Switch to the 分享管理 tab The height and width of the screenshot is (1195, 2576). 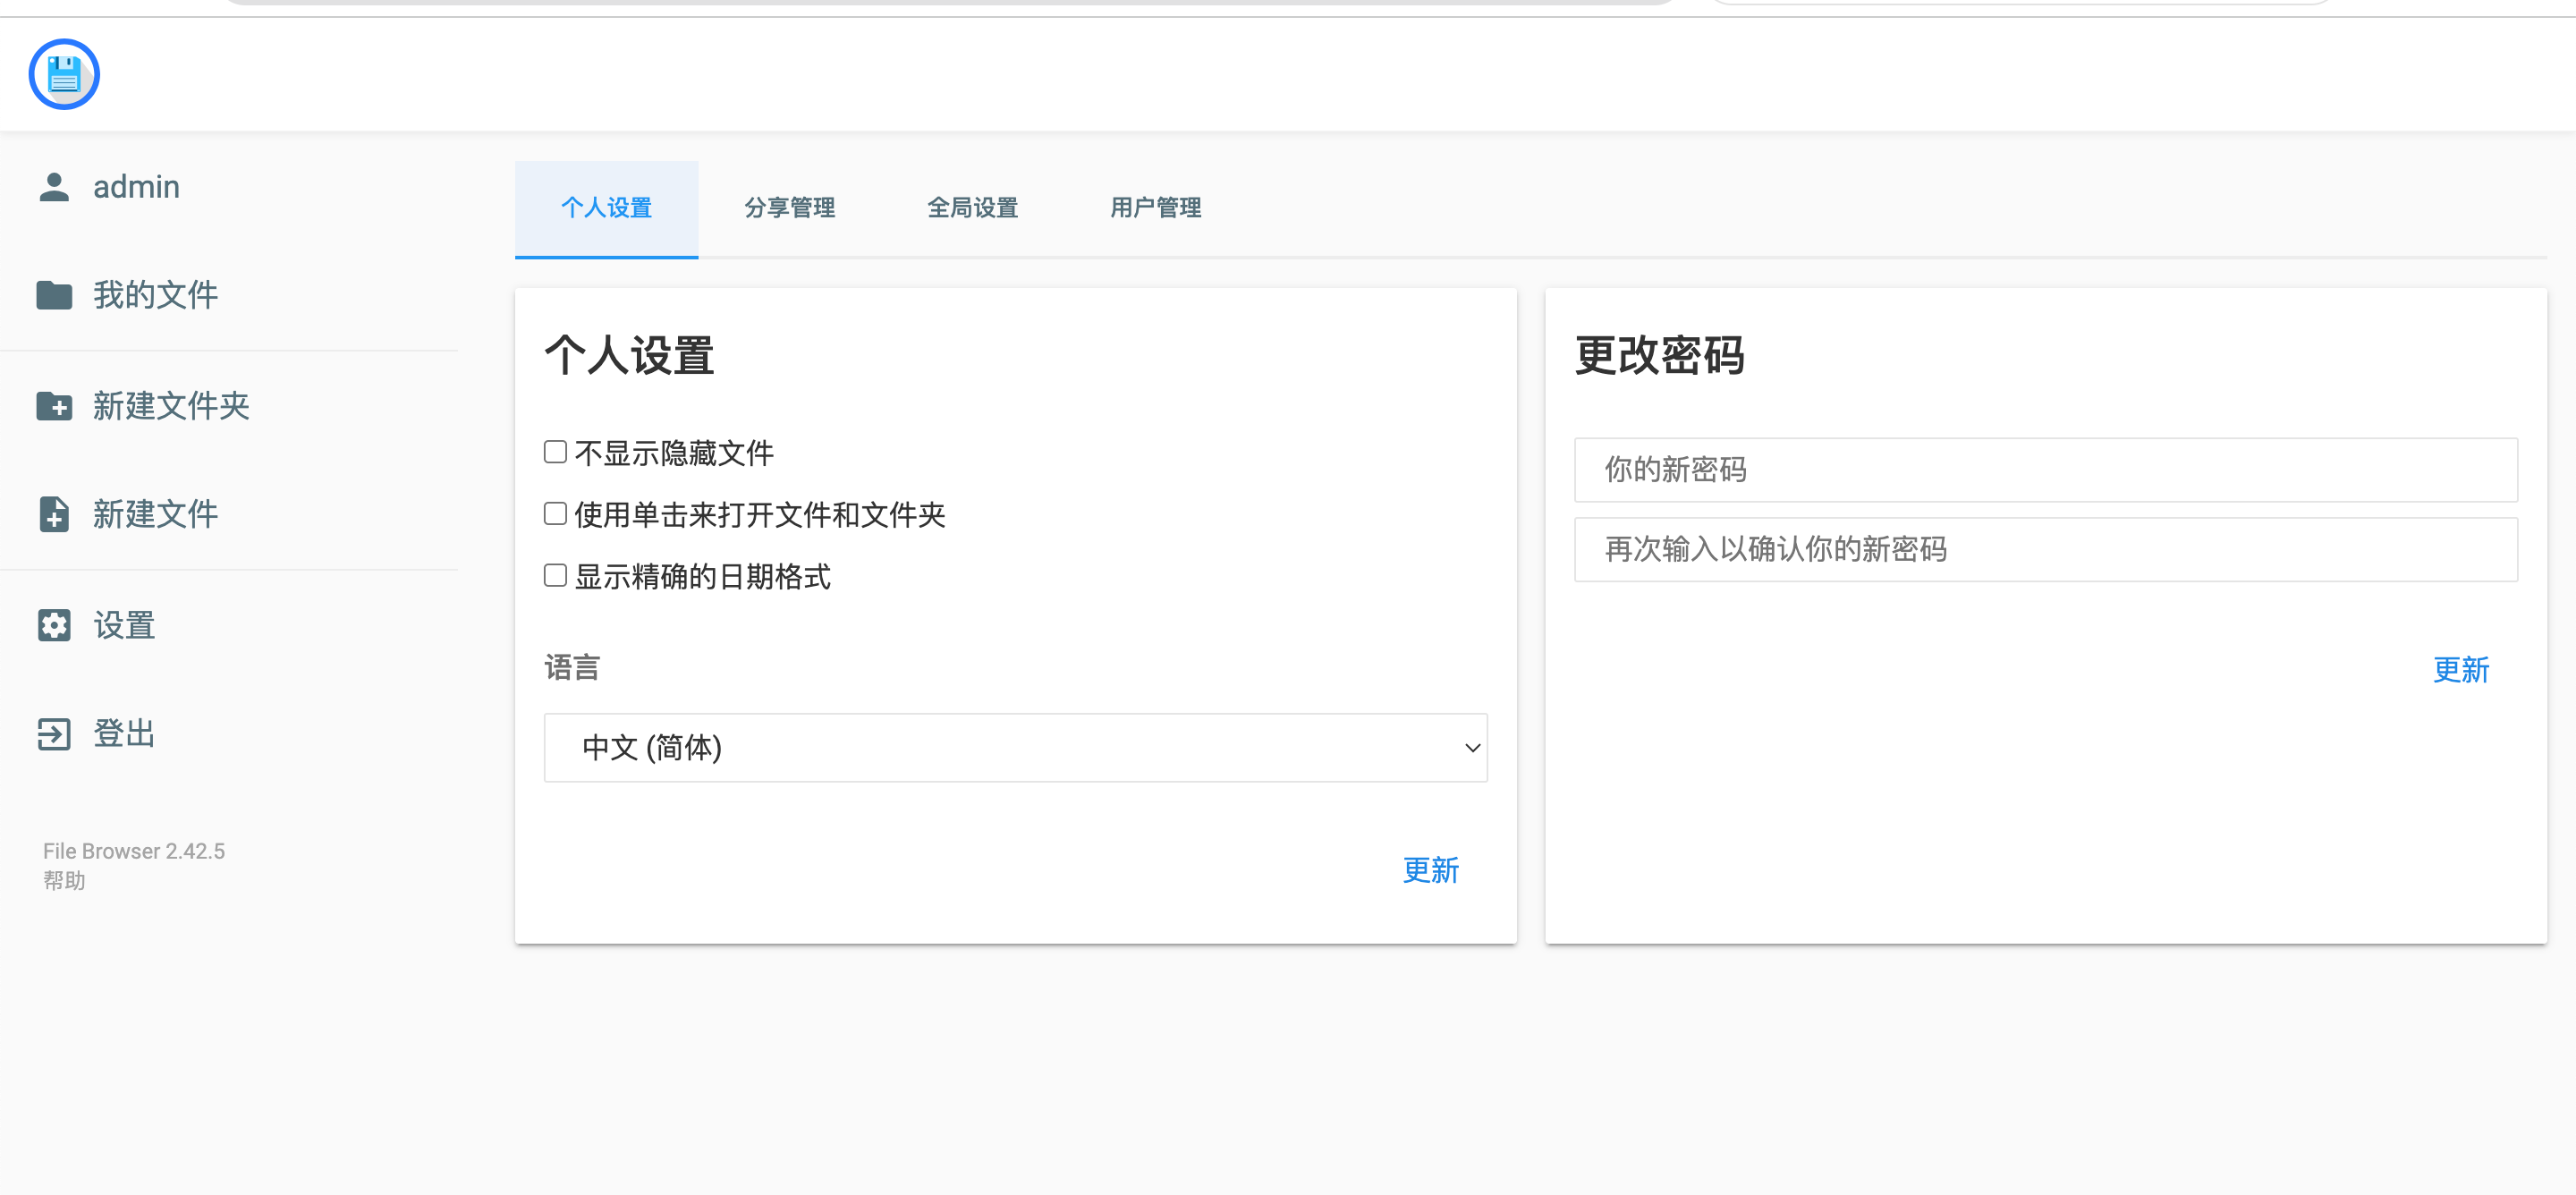click(x=789, y=208)
